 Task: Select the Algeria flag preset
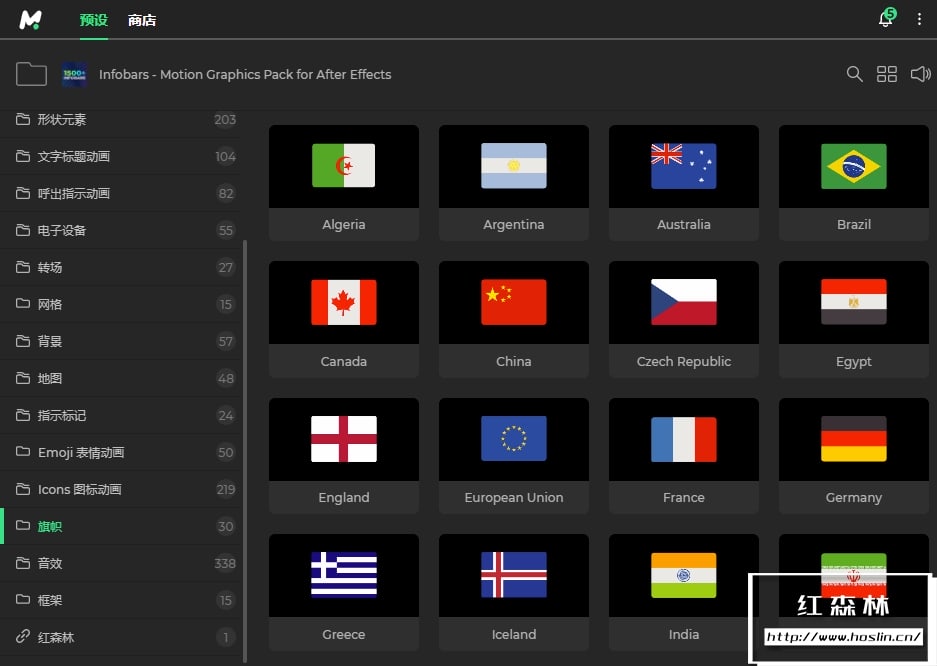pyautogui.click(x=344, y=183)
